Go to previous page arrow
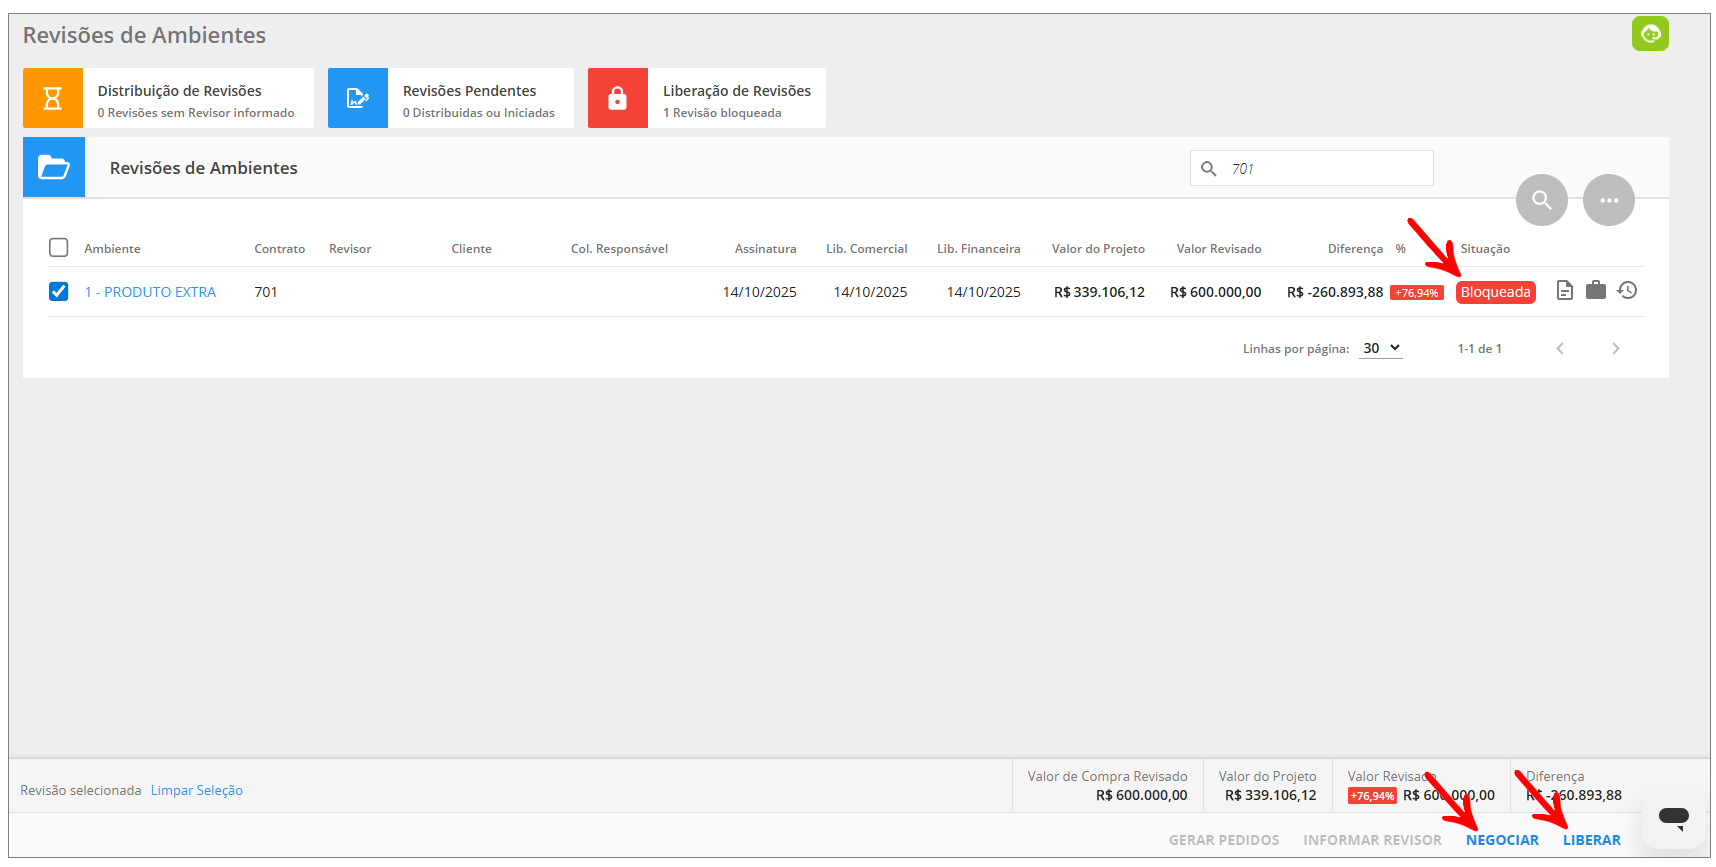The height and width of the screenshot is (867, 1716). tap(1560, 348)
